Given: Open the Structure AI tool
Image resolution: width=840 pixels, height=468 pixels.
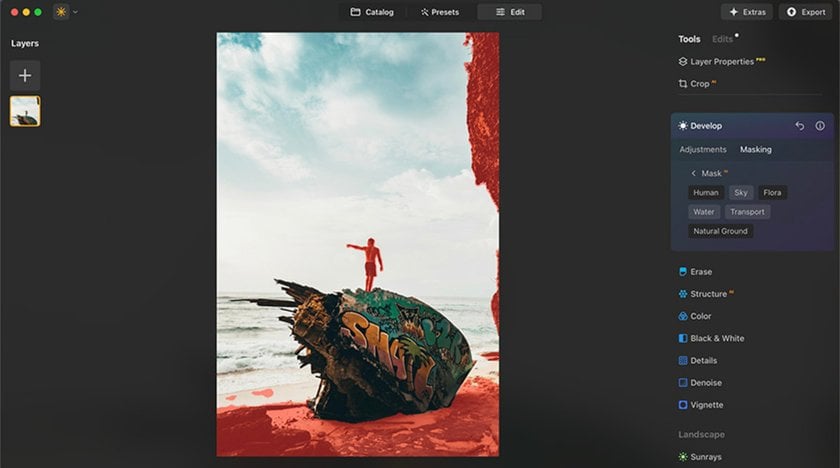Looking at the screenshot, I should click(708, 294).
